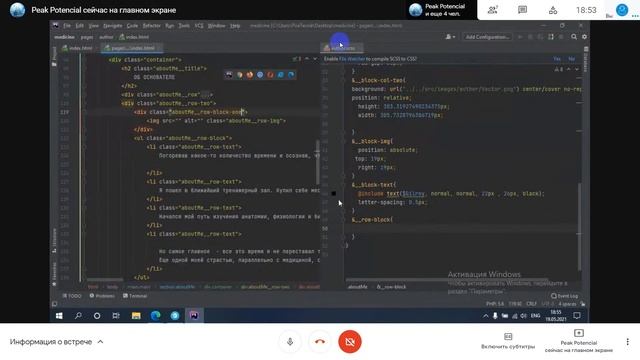This screenshot has height=360, width=640.
Task: Click the IDE Search Everywhere magnifier icon
Action: [574, 37]
